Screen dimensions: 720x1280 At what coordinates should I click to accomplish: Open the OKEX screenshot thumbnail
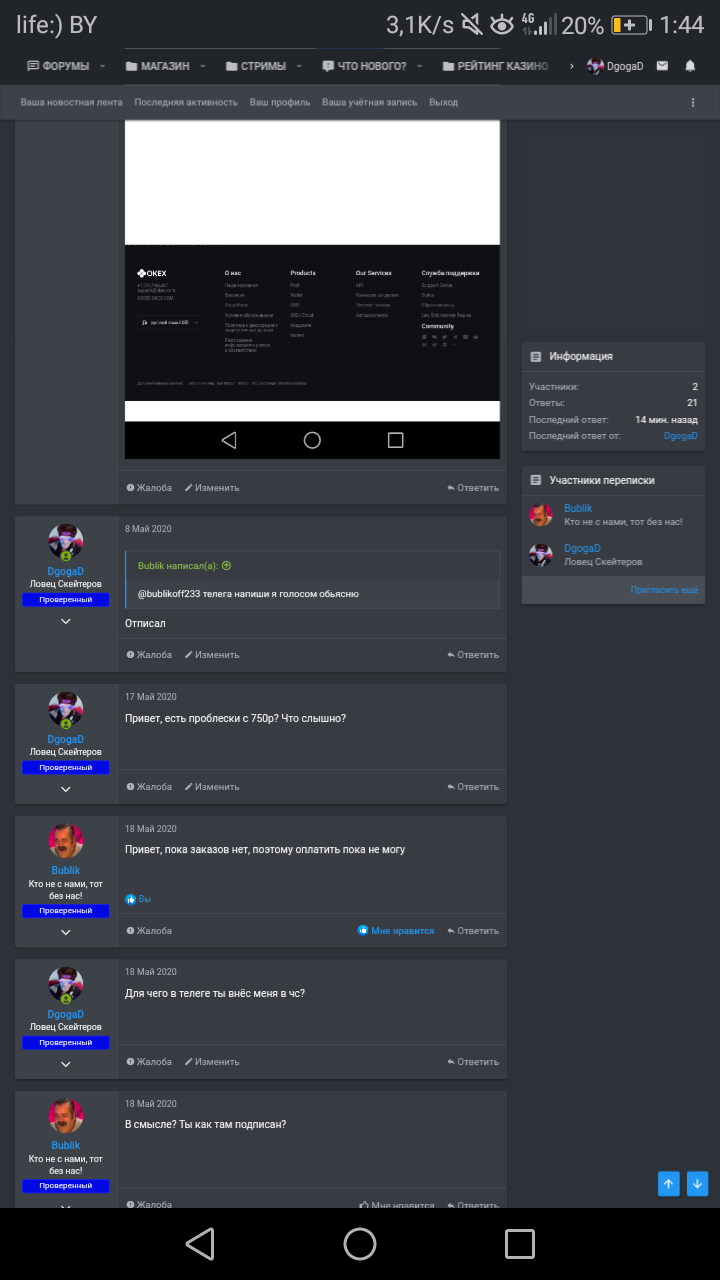[312, 289]
